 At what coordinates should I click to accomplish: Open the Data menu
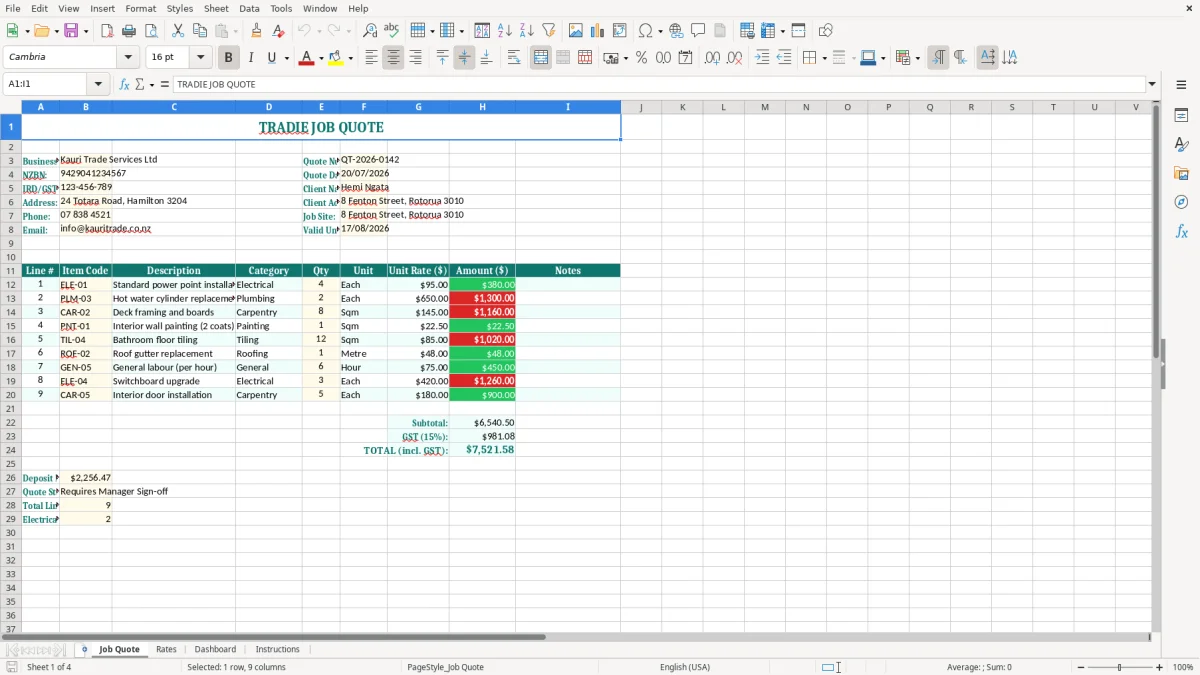pyautogui.click(x=249, y=8)
